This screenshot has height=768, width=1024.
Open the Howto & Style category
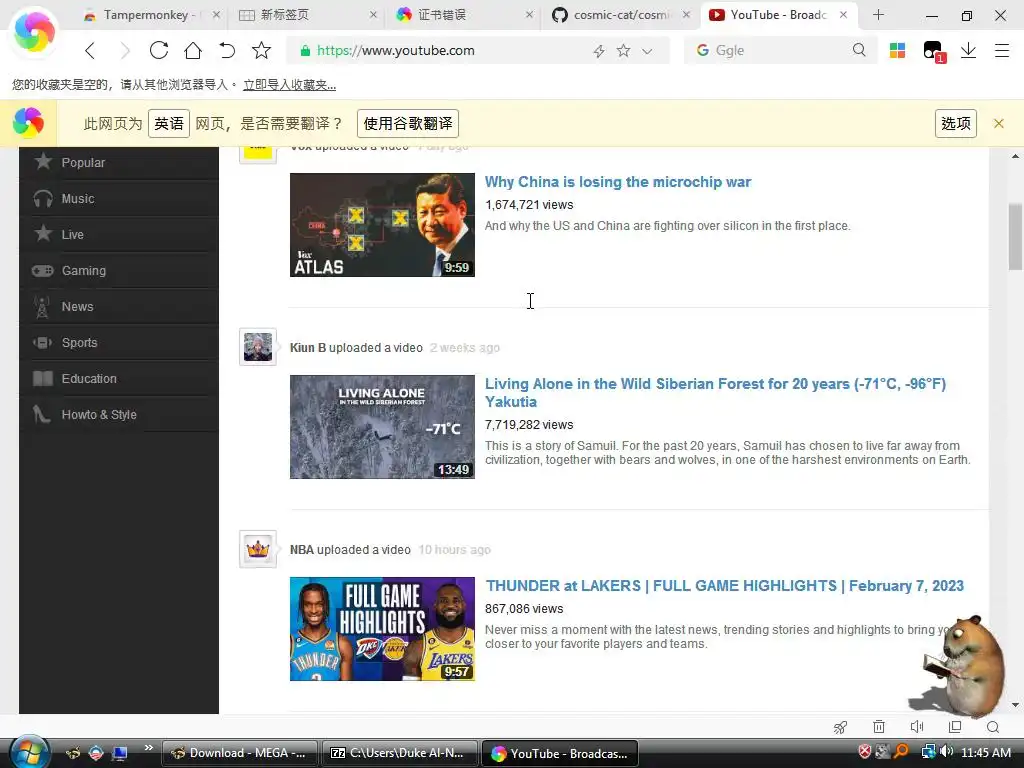(x=119, y=414)
